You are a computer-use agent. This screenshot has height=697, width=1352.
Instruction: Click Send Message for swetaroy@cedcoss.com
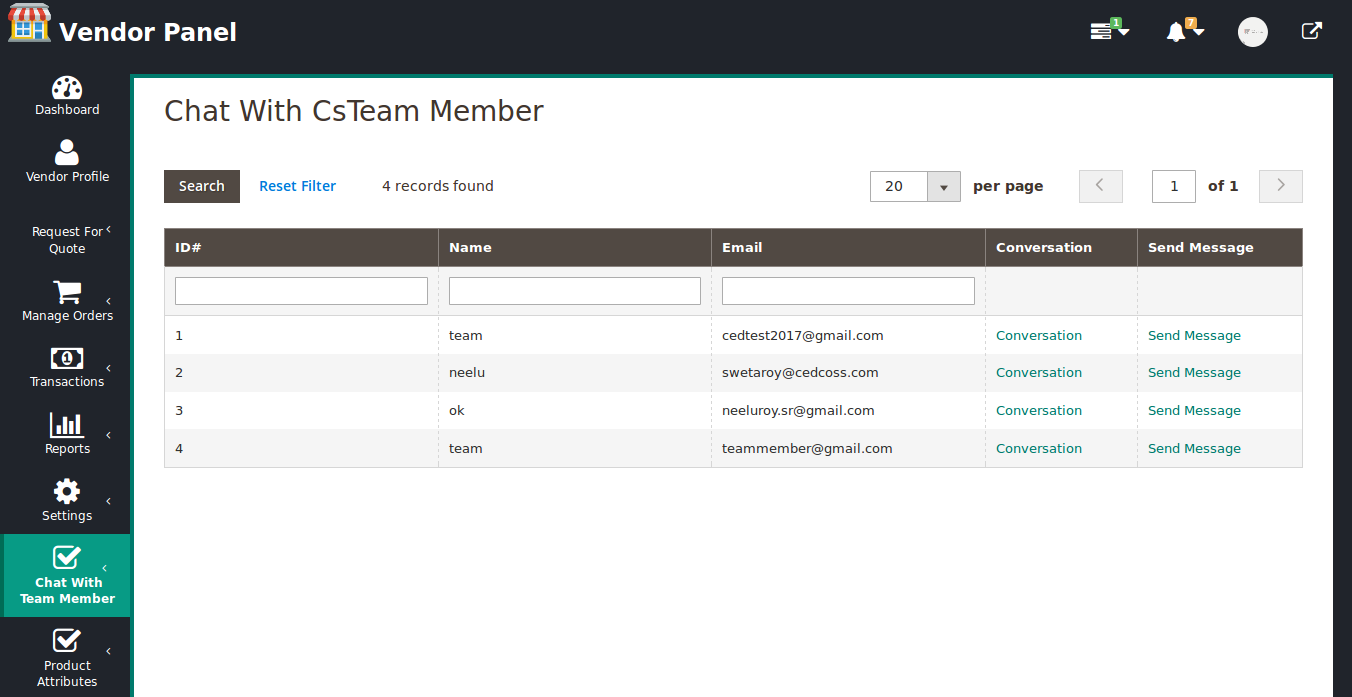coord(1194,372)
